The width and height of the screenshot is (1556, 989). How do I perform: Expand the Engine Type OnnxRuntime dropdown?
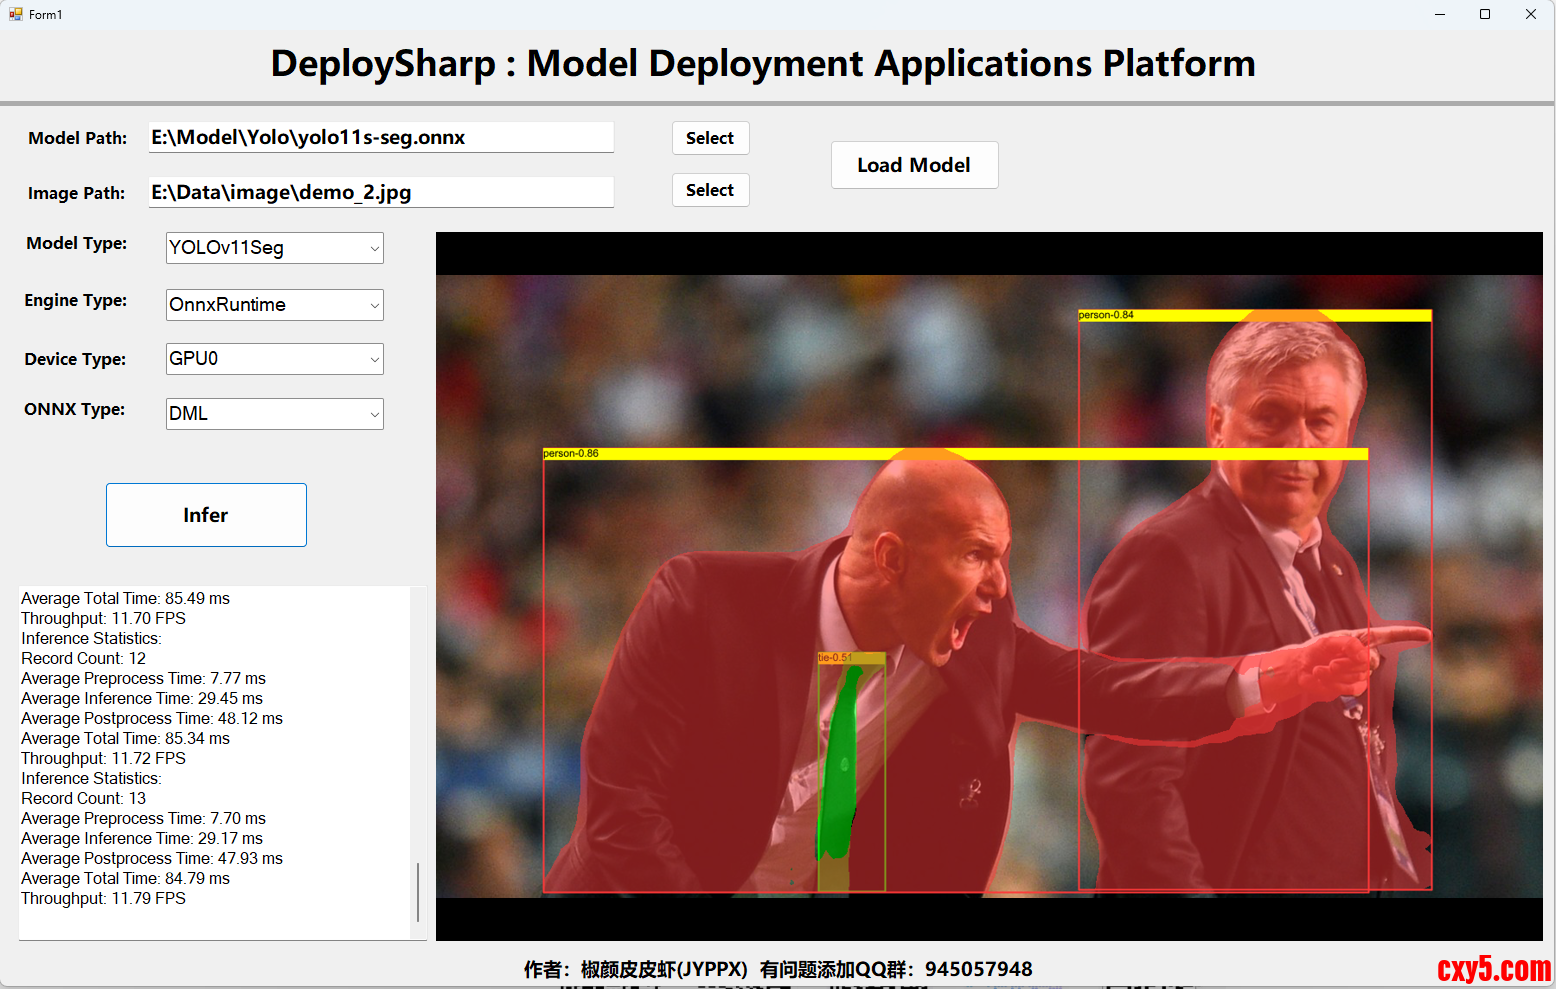[x=274, y=305]
